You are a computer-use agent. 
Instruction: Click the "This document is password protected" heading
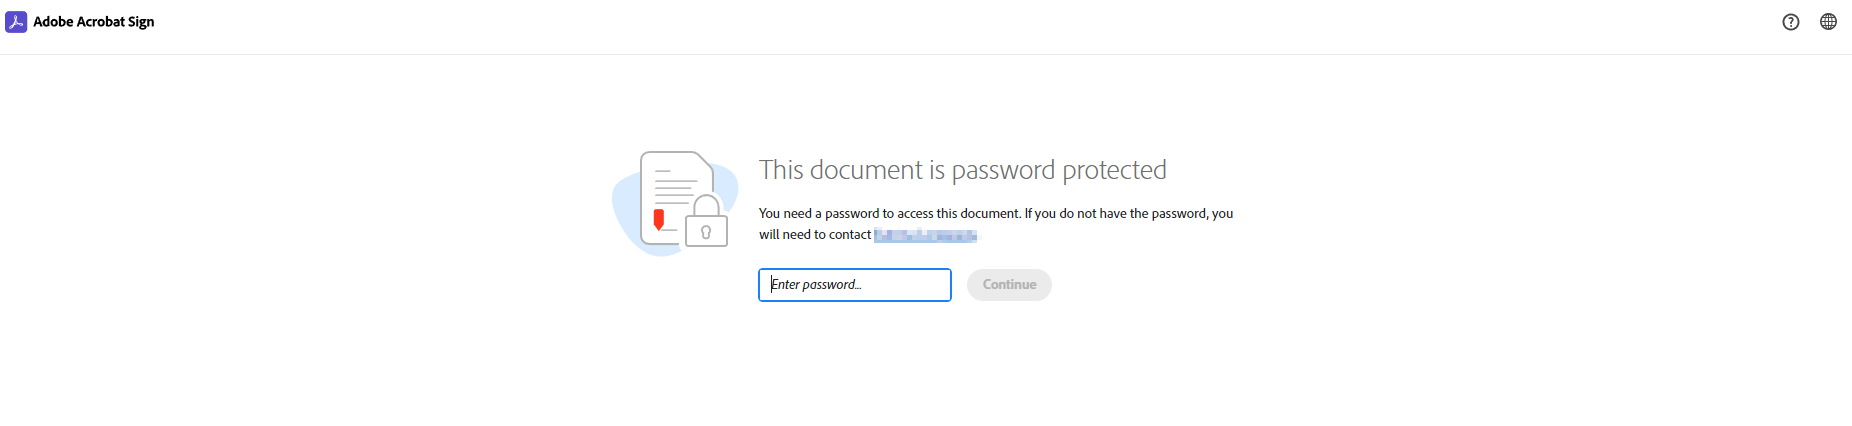(x=963, y=170)
